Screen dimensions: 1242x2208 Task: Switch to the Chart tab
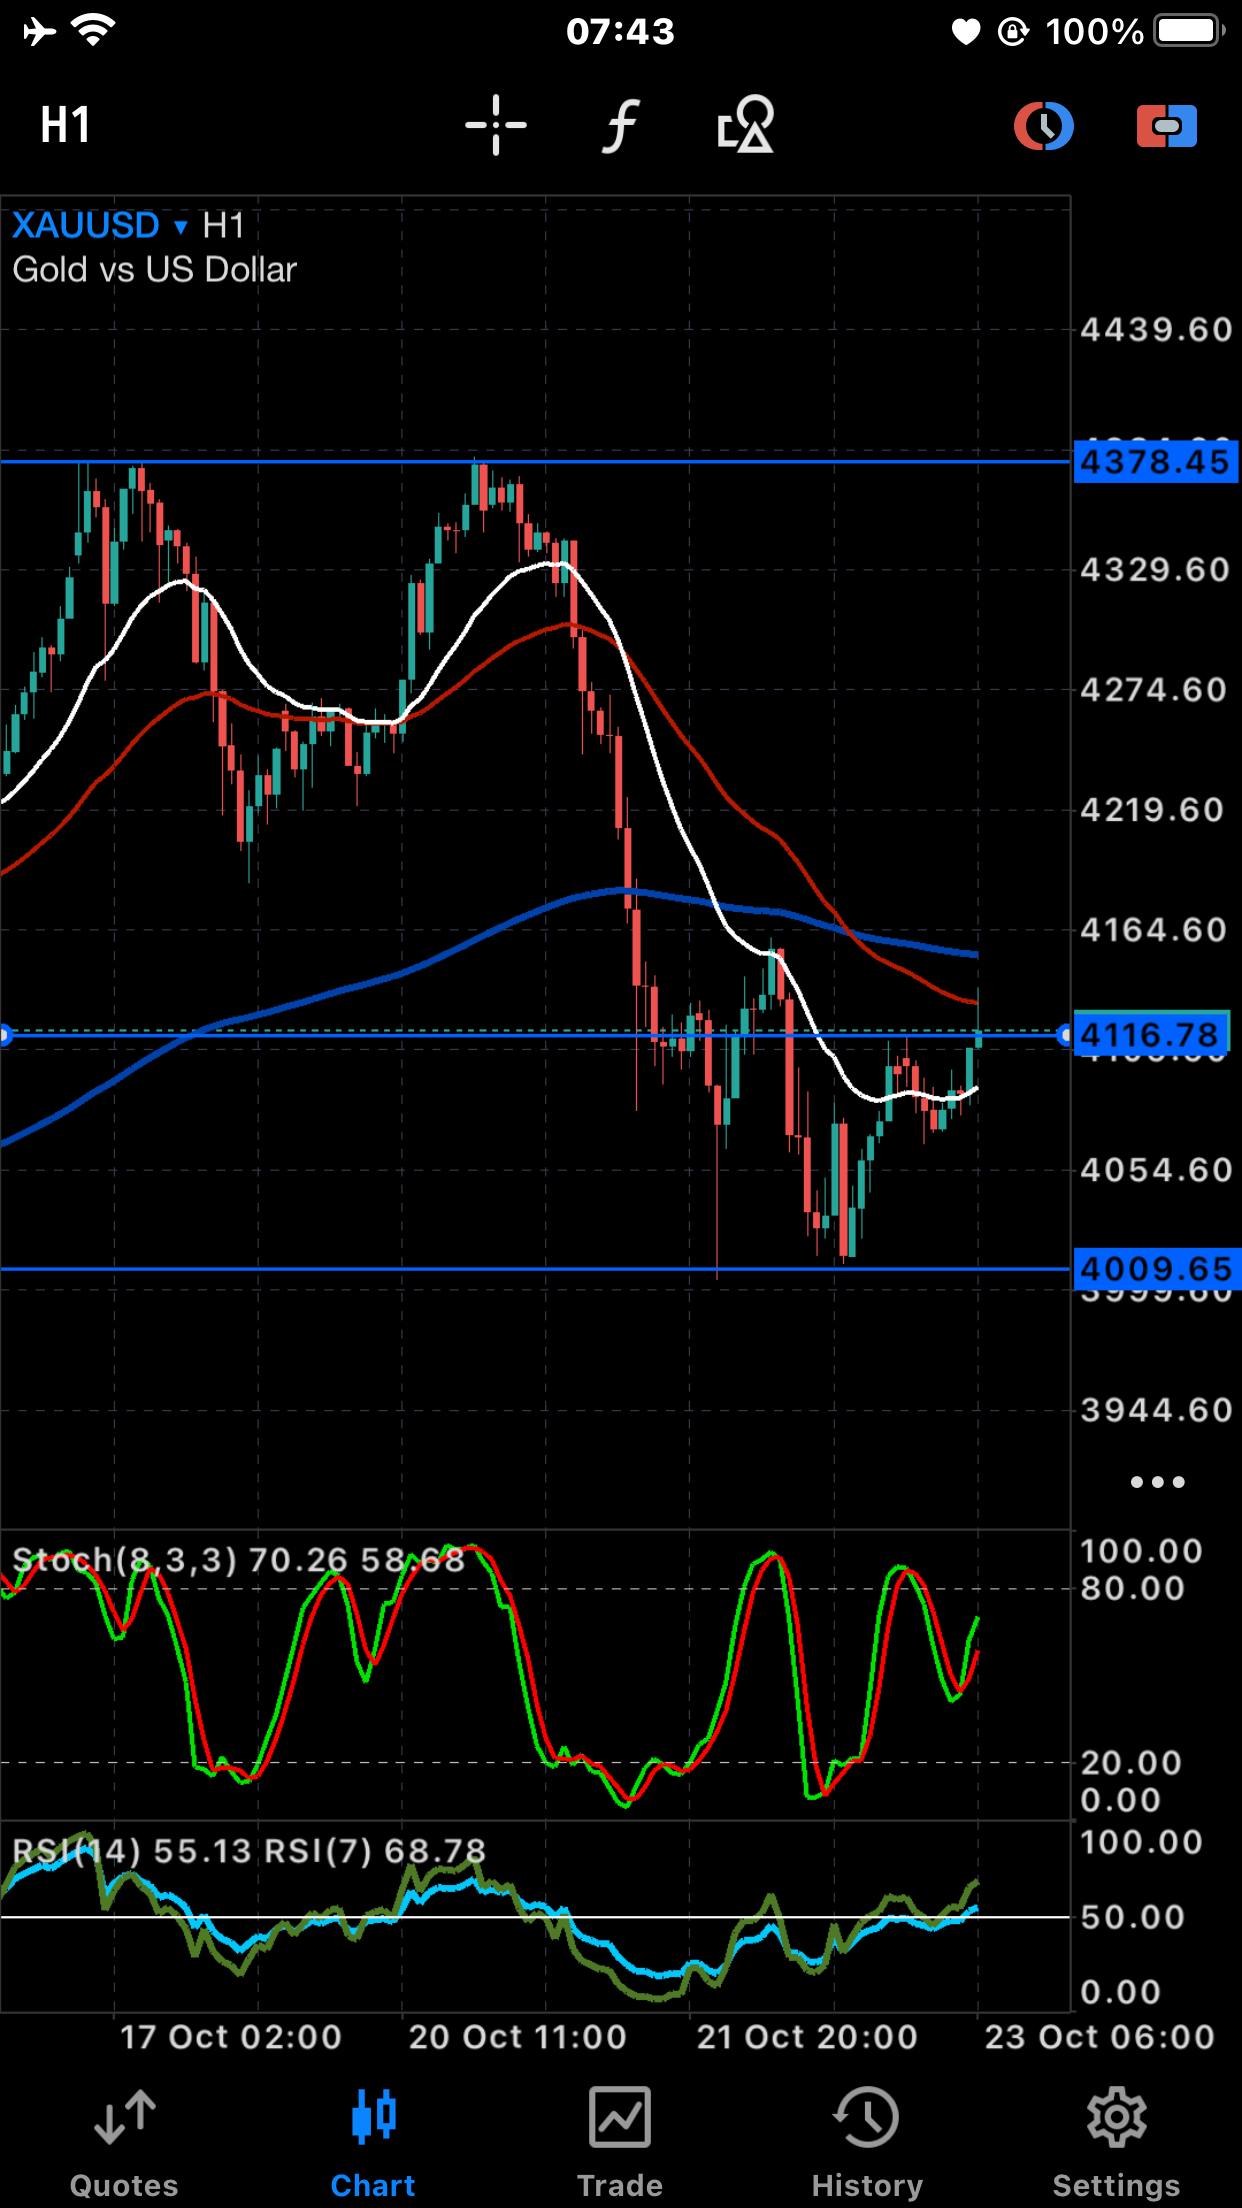[x=373, y=2142]
